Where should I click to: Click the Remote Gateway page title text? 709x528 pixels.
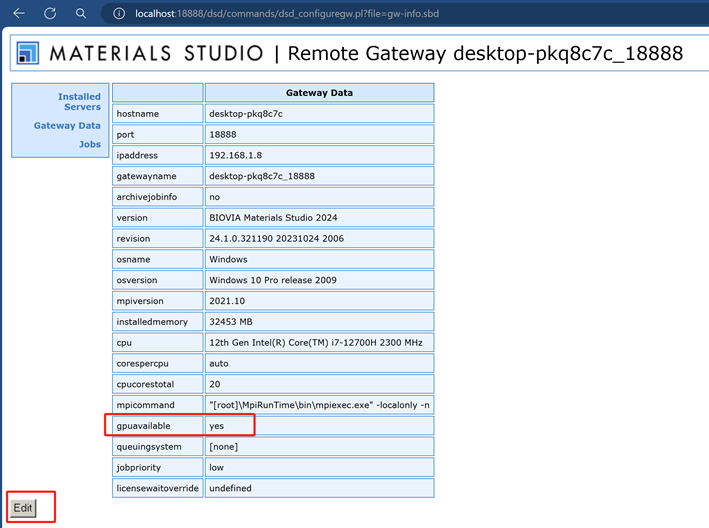(x=485, y=53)
